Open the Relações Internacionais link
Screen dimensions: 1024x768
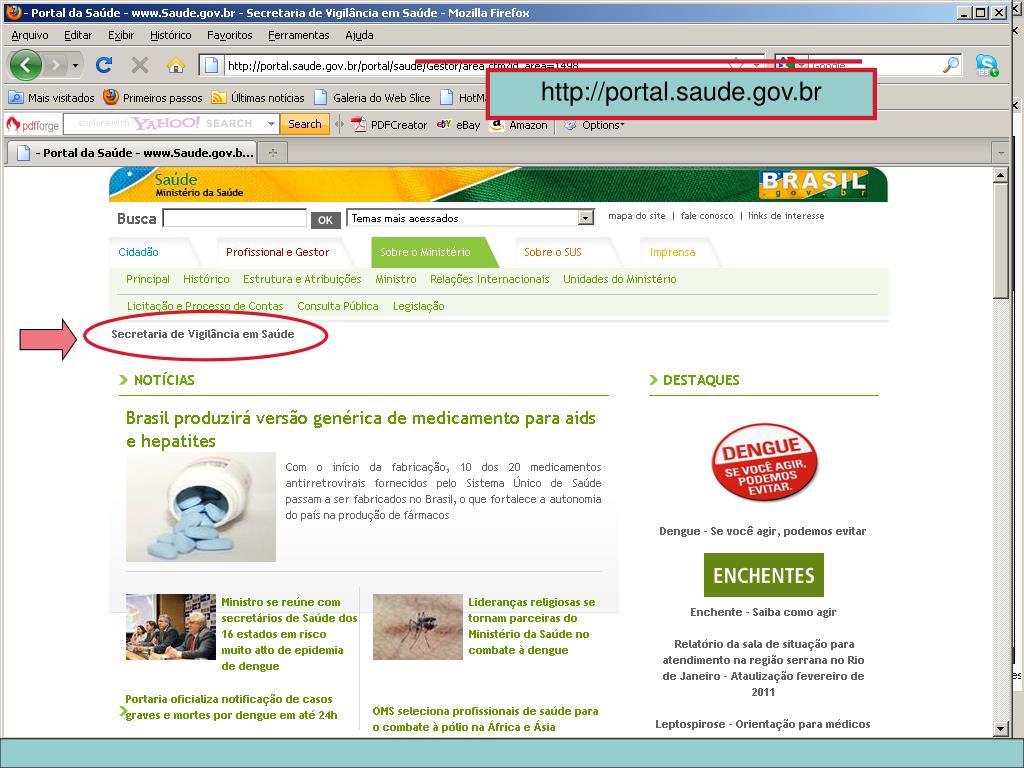[x=490, y=279]
